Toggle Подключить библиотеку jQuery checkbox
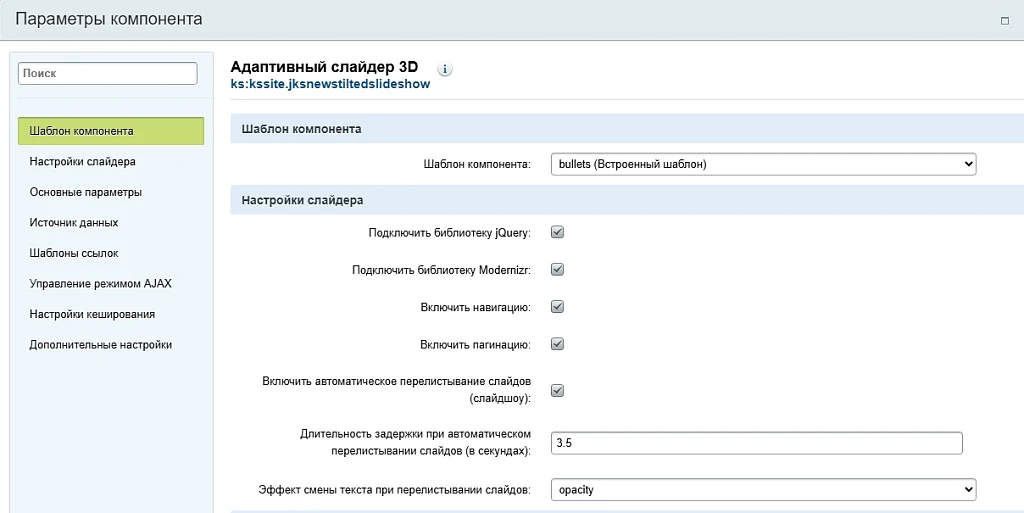Image resolution: width=1024 pixels, height=513 pixels. [x=557, y=232]
